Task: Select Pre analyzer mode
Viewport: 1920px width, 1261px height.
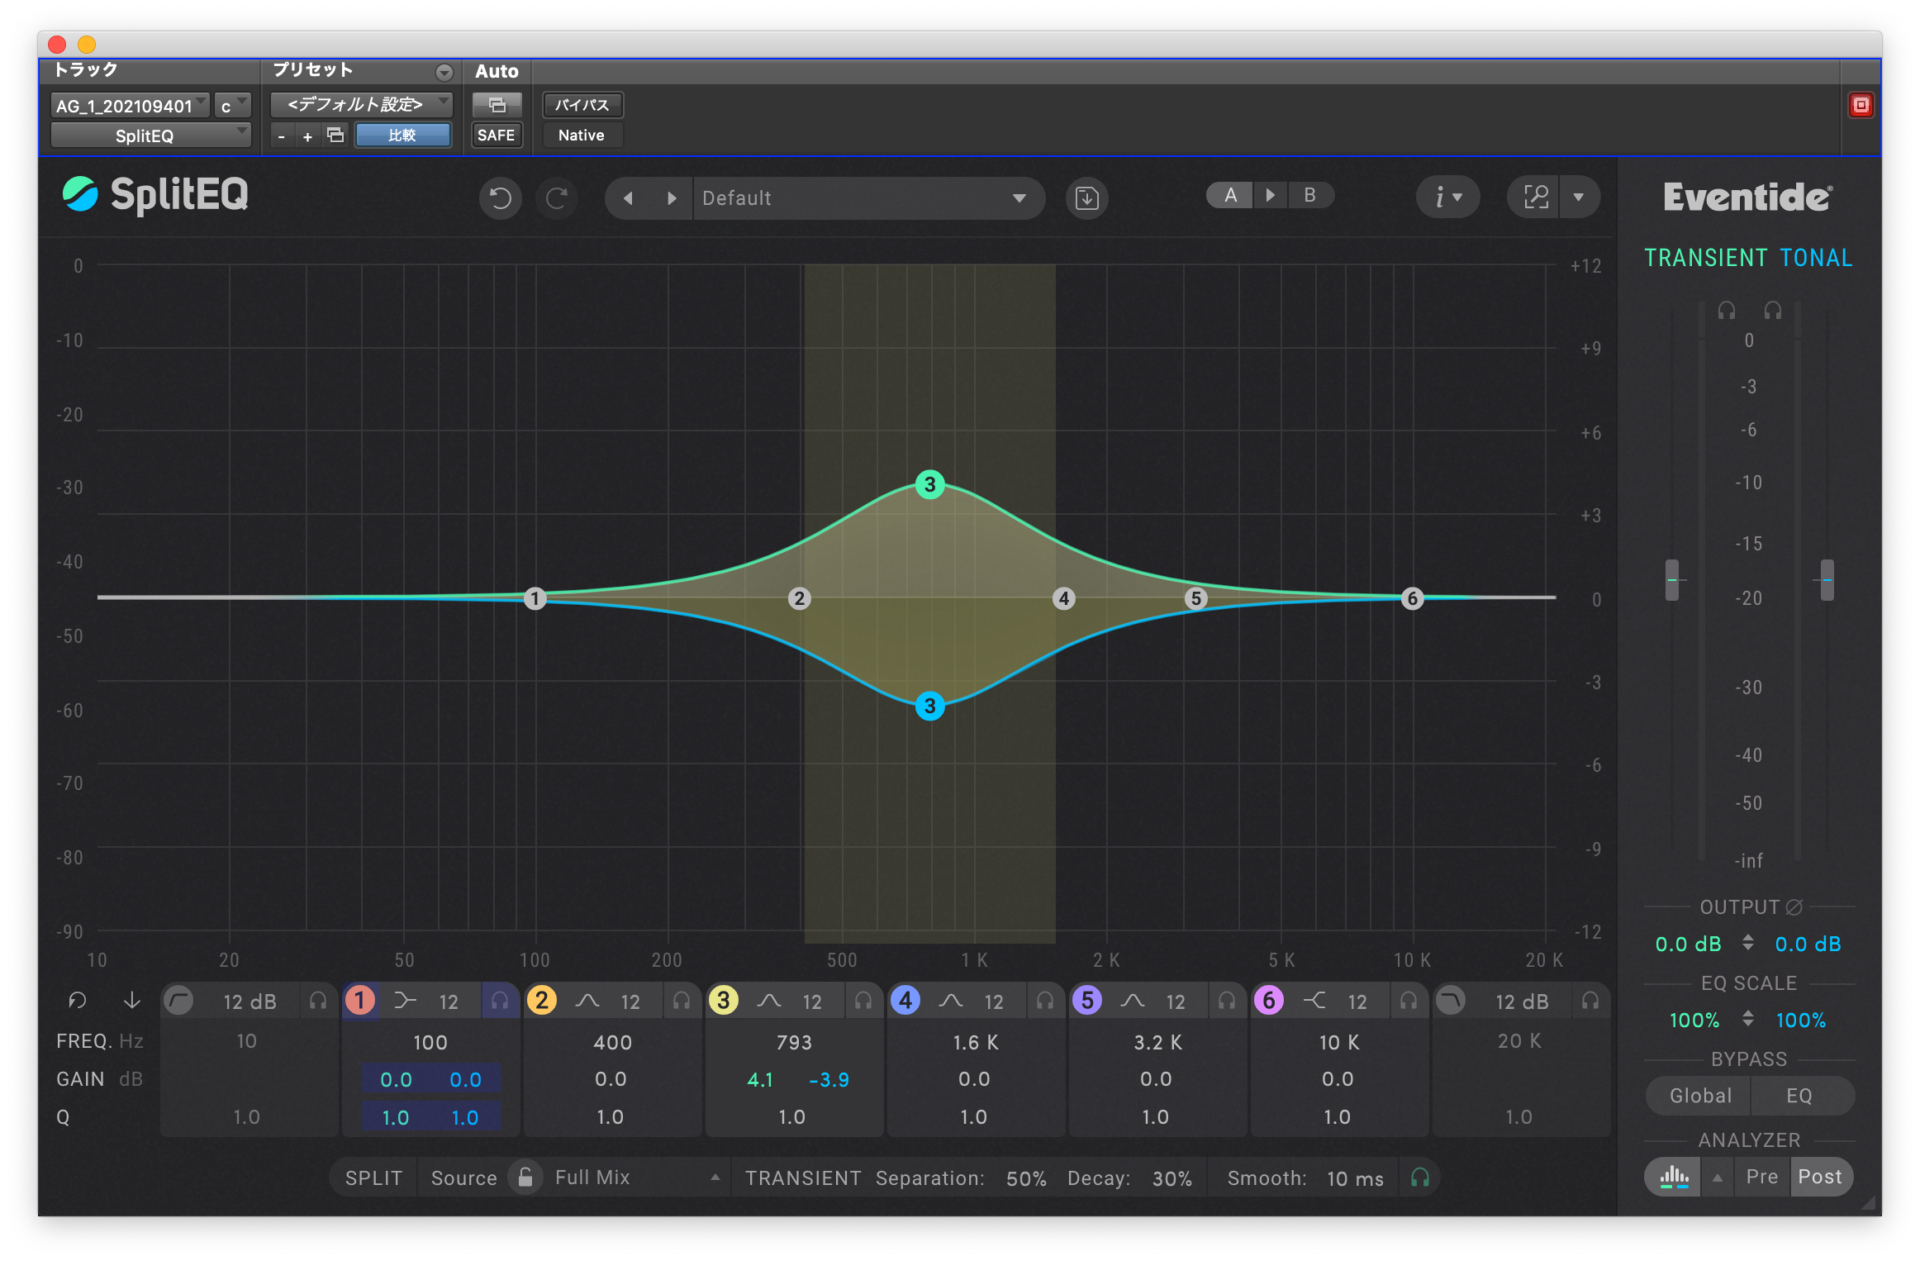Action: [1761, 1177]
